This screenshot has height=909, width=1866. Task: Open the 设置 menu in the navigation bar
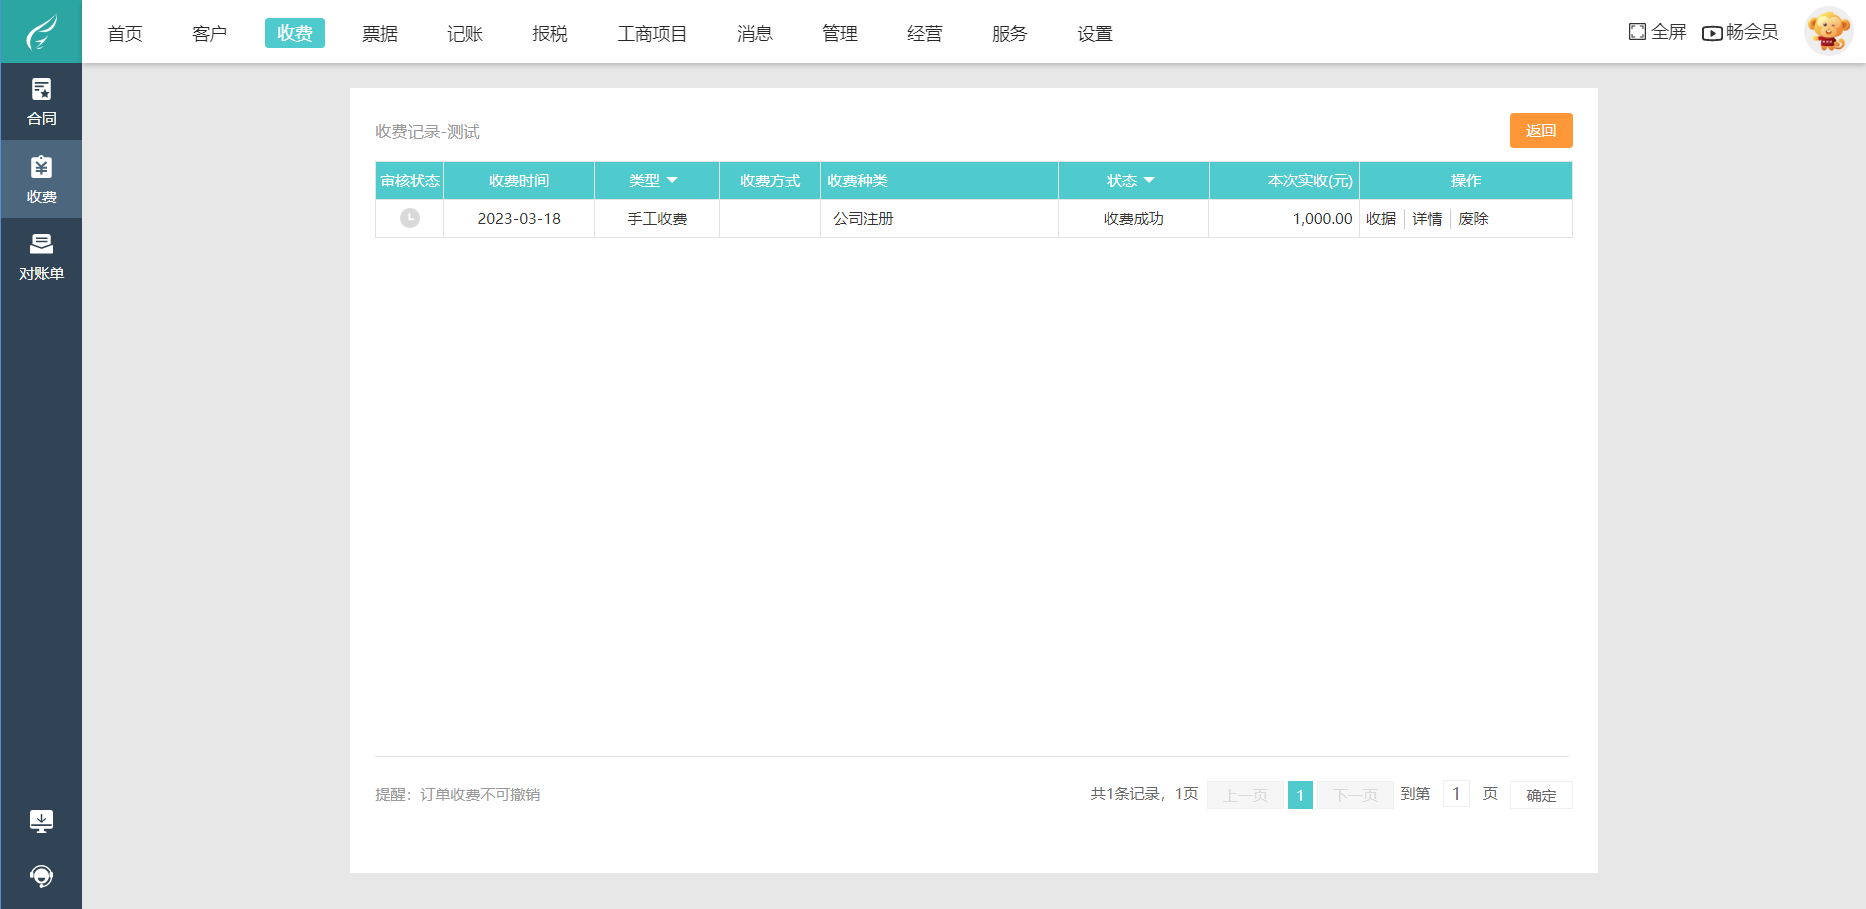(x=1094, y=32)
